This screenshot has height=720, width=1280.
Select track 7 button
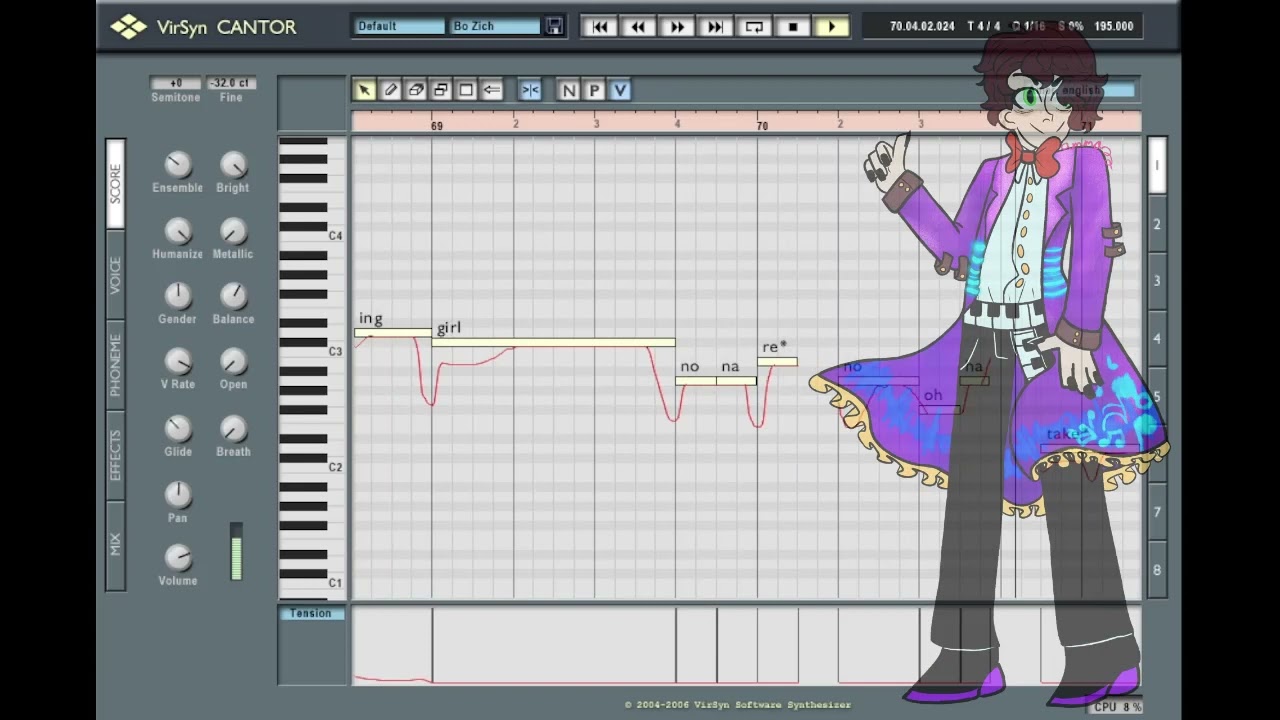point(1157,512)
